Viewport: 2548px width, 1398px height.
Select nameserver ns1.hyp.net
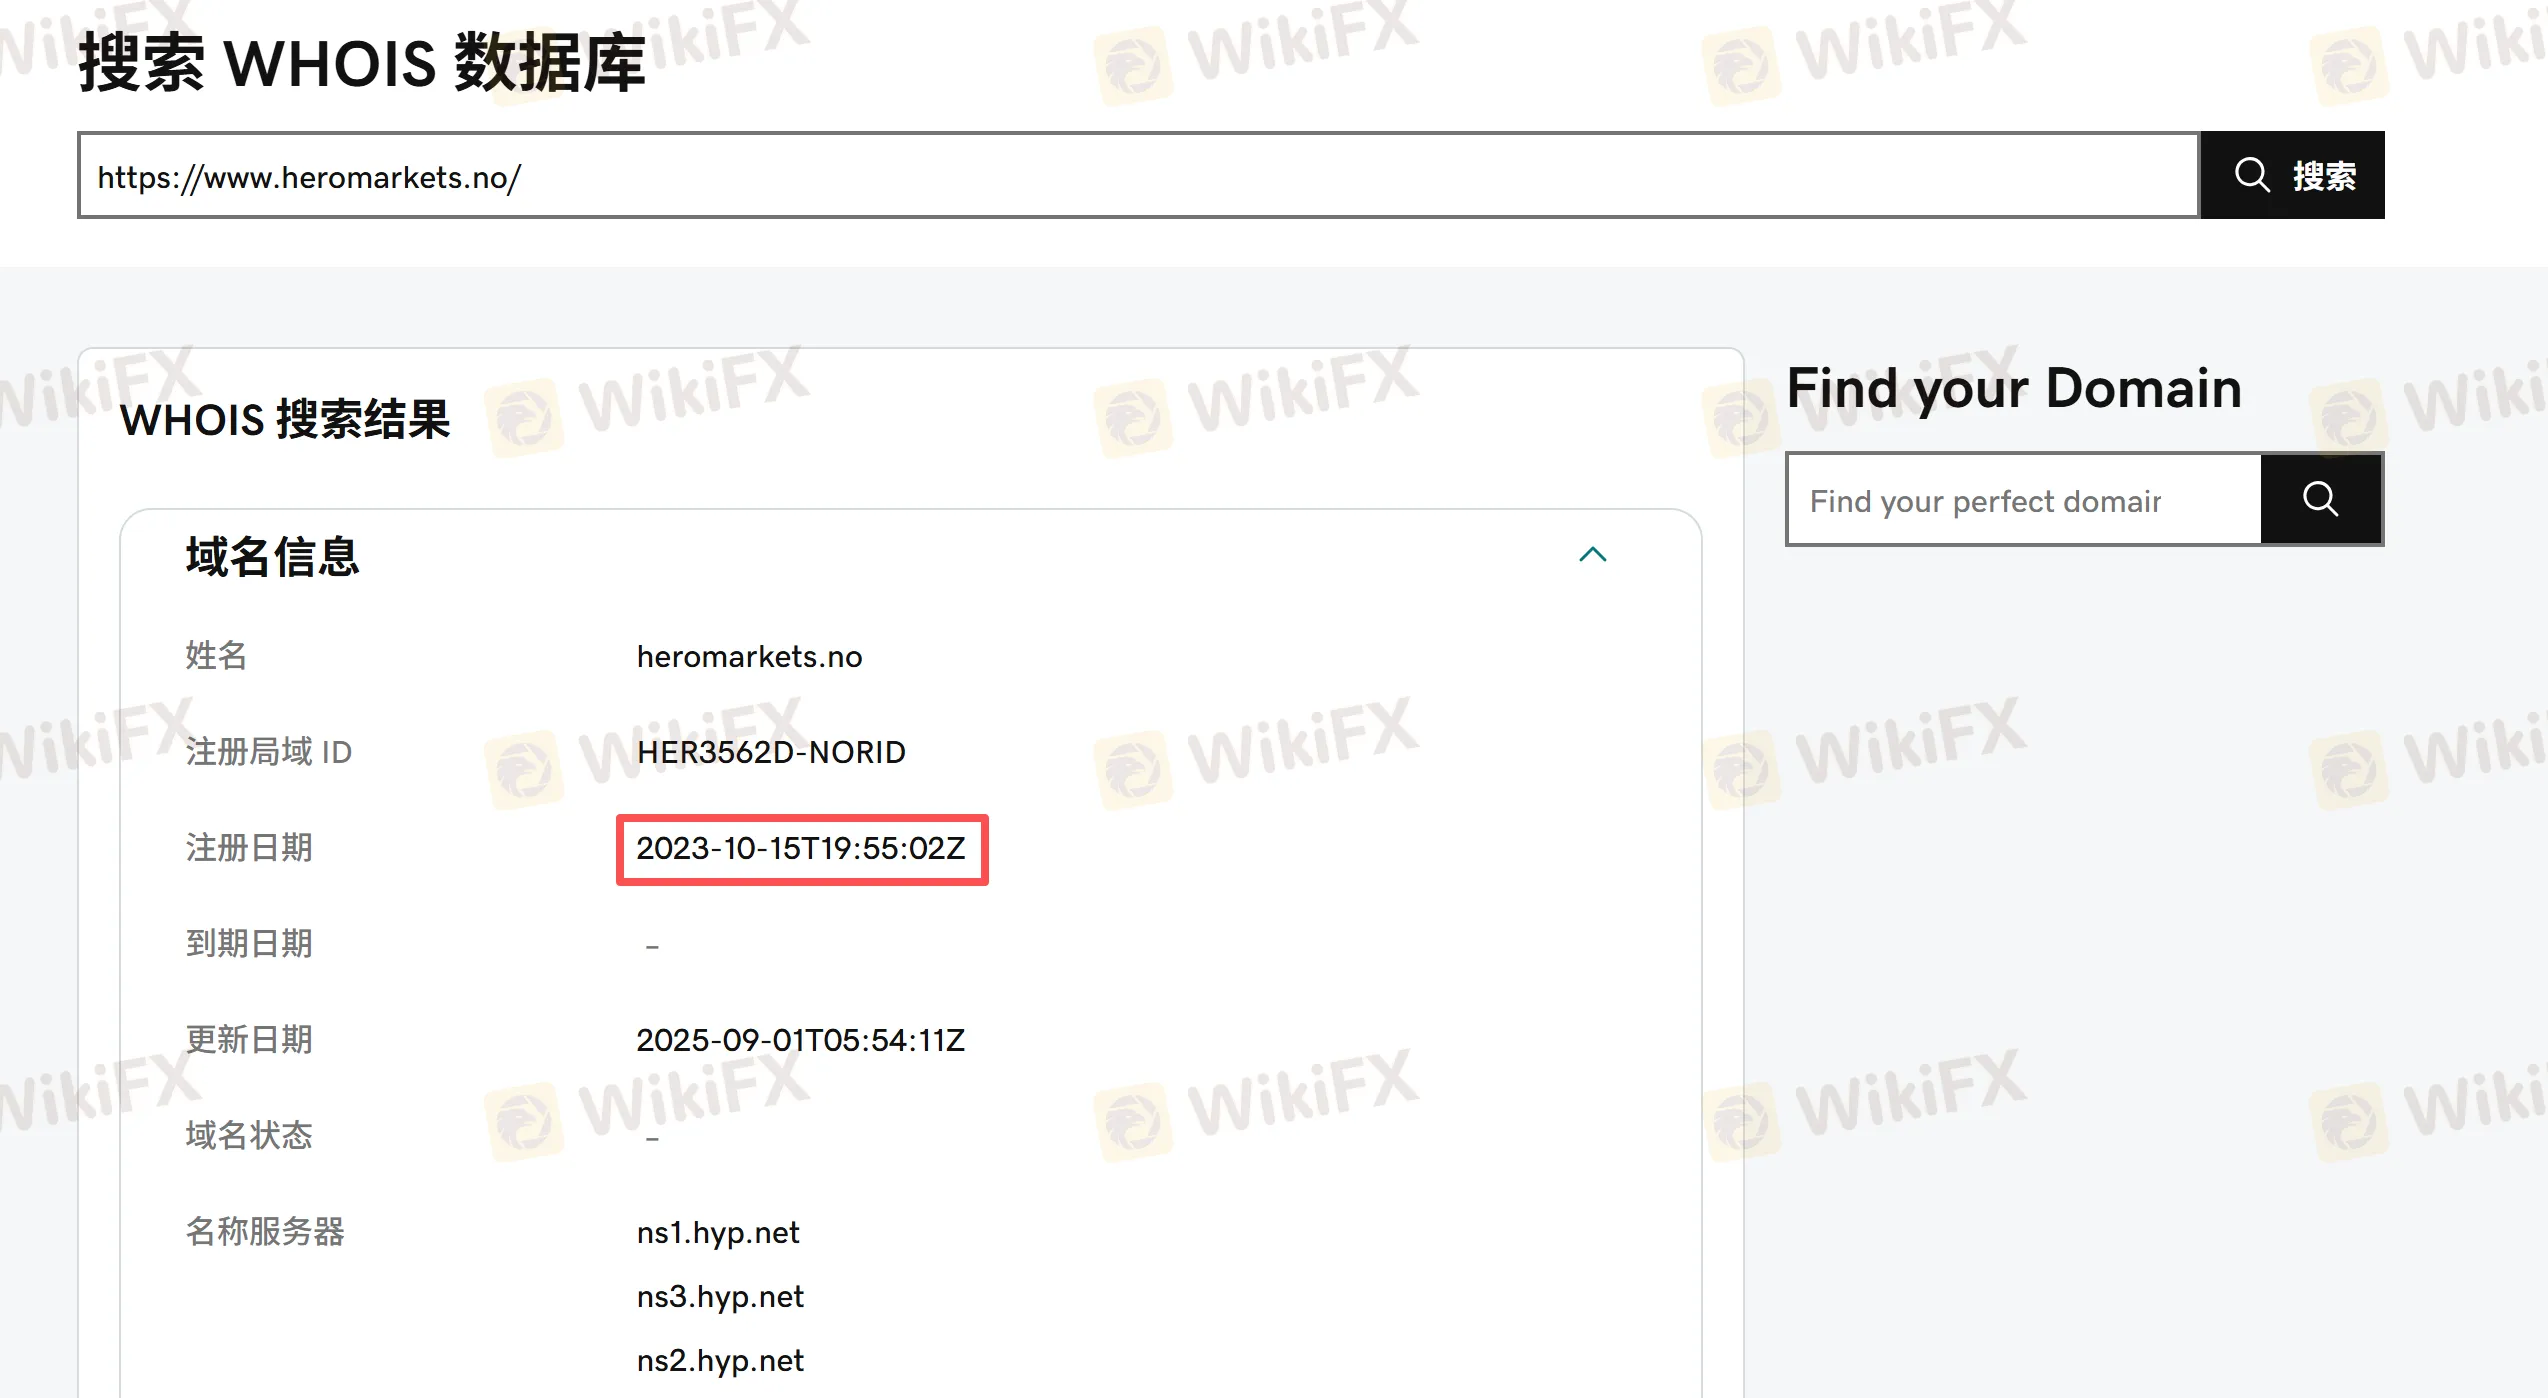(x=718, y=1233)
